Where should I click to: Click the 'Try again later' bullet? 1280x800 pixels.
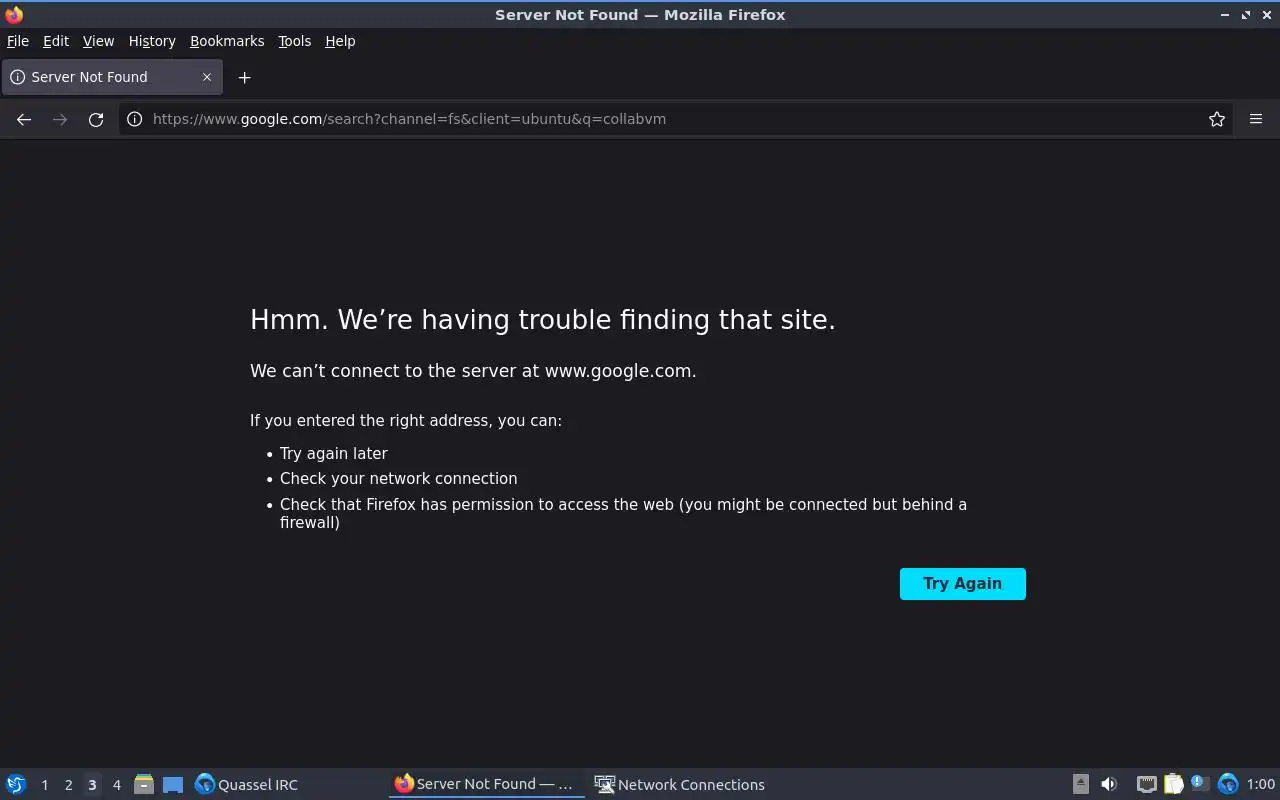pyautogui.click(x=334, y=453)
